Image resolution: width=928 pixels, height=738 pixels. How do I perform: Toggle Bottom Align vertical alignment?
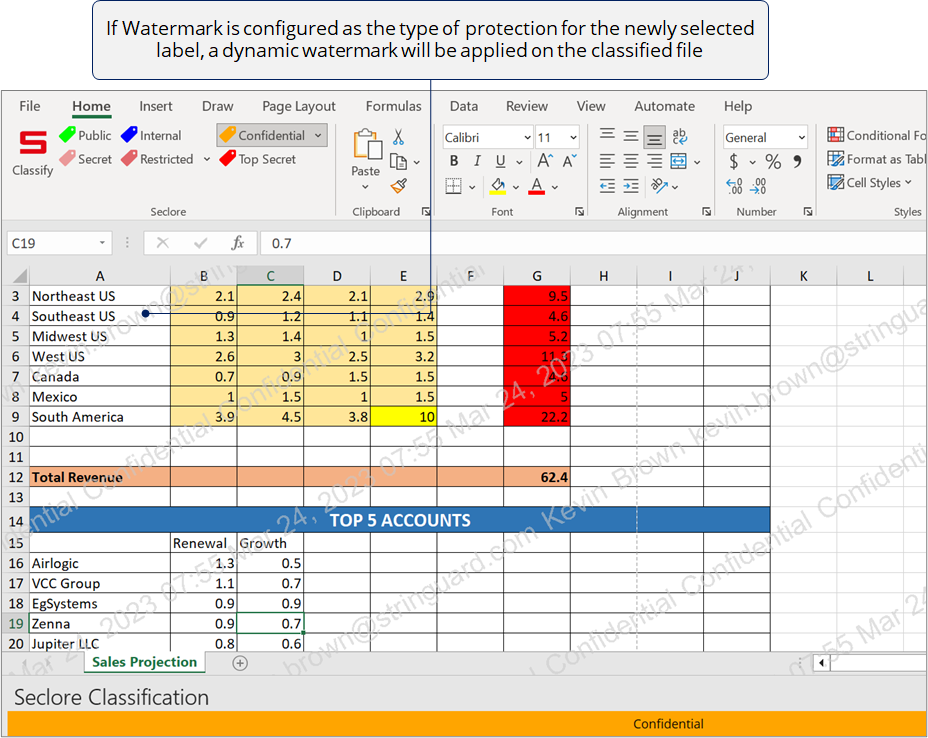tap(655, 138)
